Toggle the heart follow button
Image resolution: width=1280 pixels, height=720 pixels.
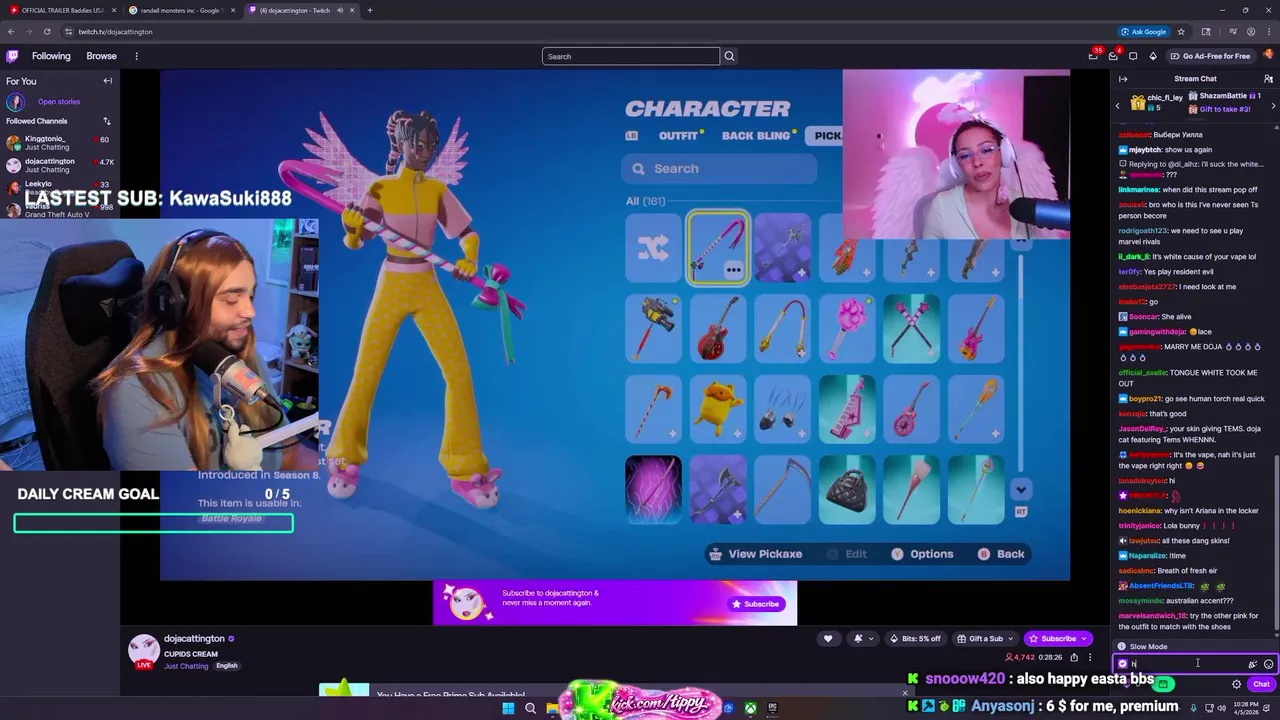(x=827, y=638)
